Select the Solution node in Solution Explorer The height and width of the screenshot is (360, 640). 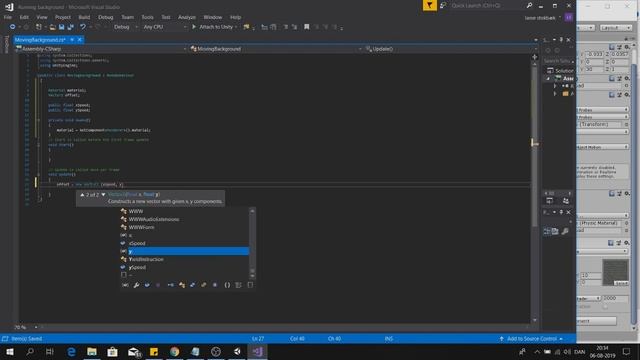tap(561, 71)
